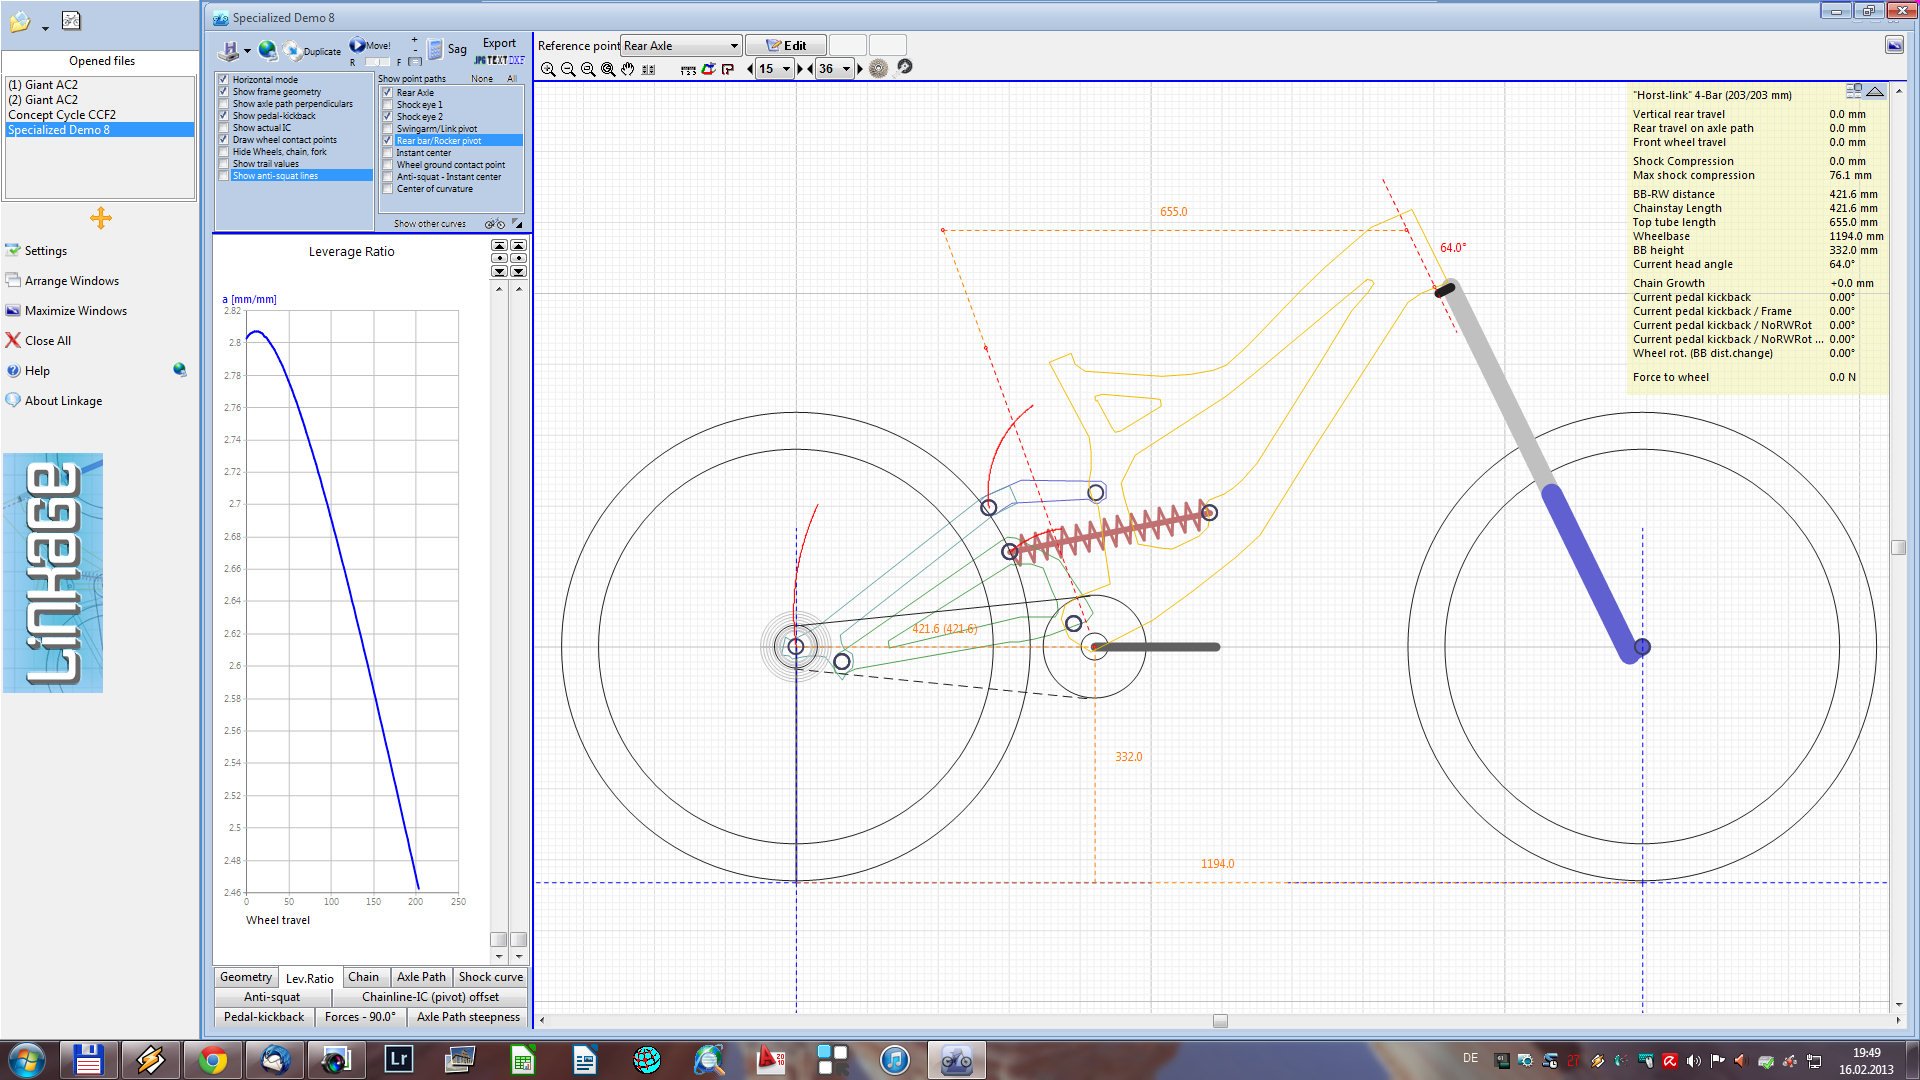1920x1080 pixels.
Task: Enable Show anti-squat lines checkbox
Action: [x=224, y=175]
